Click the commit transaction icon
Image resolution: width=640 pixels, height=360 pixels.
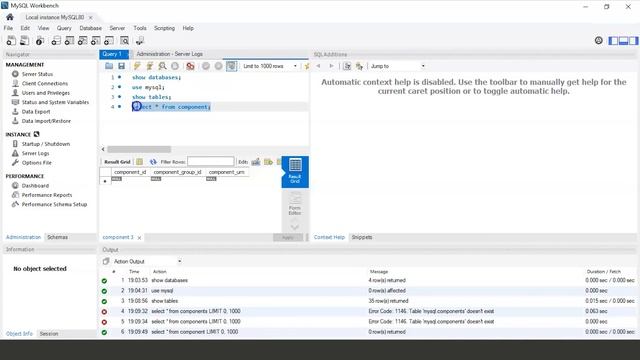click(206, 66)
